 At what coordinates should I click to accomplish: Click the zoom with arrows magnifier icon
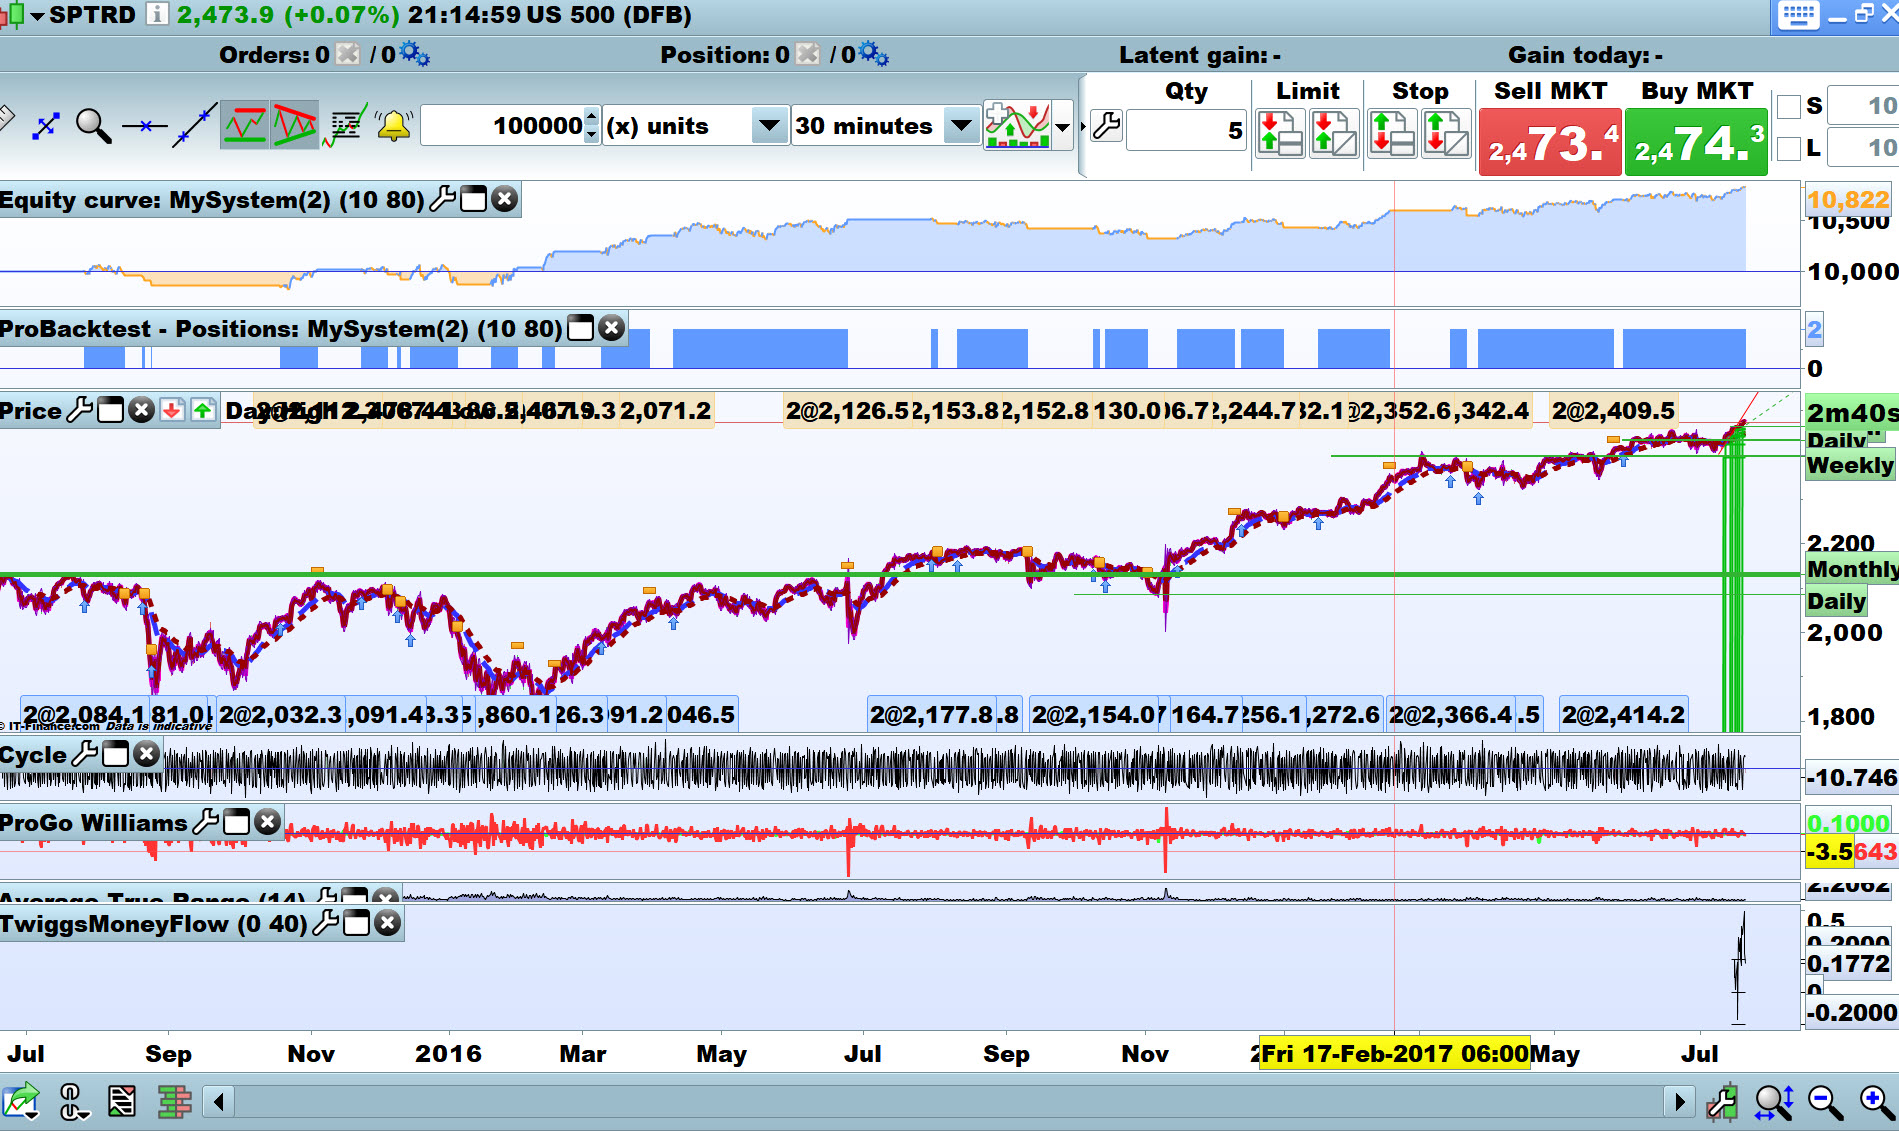point(1774,1102)
